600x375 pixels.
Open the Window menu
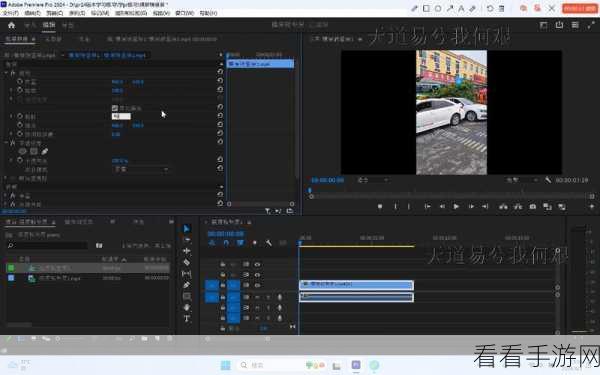coord(185,13)
